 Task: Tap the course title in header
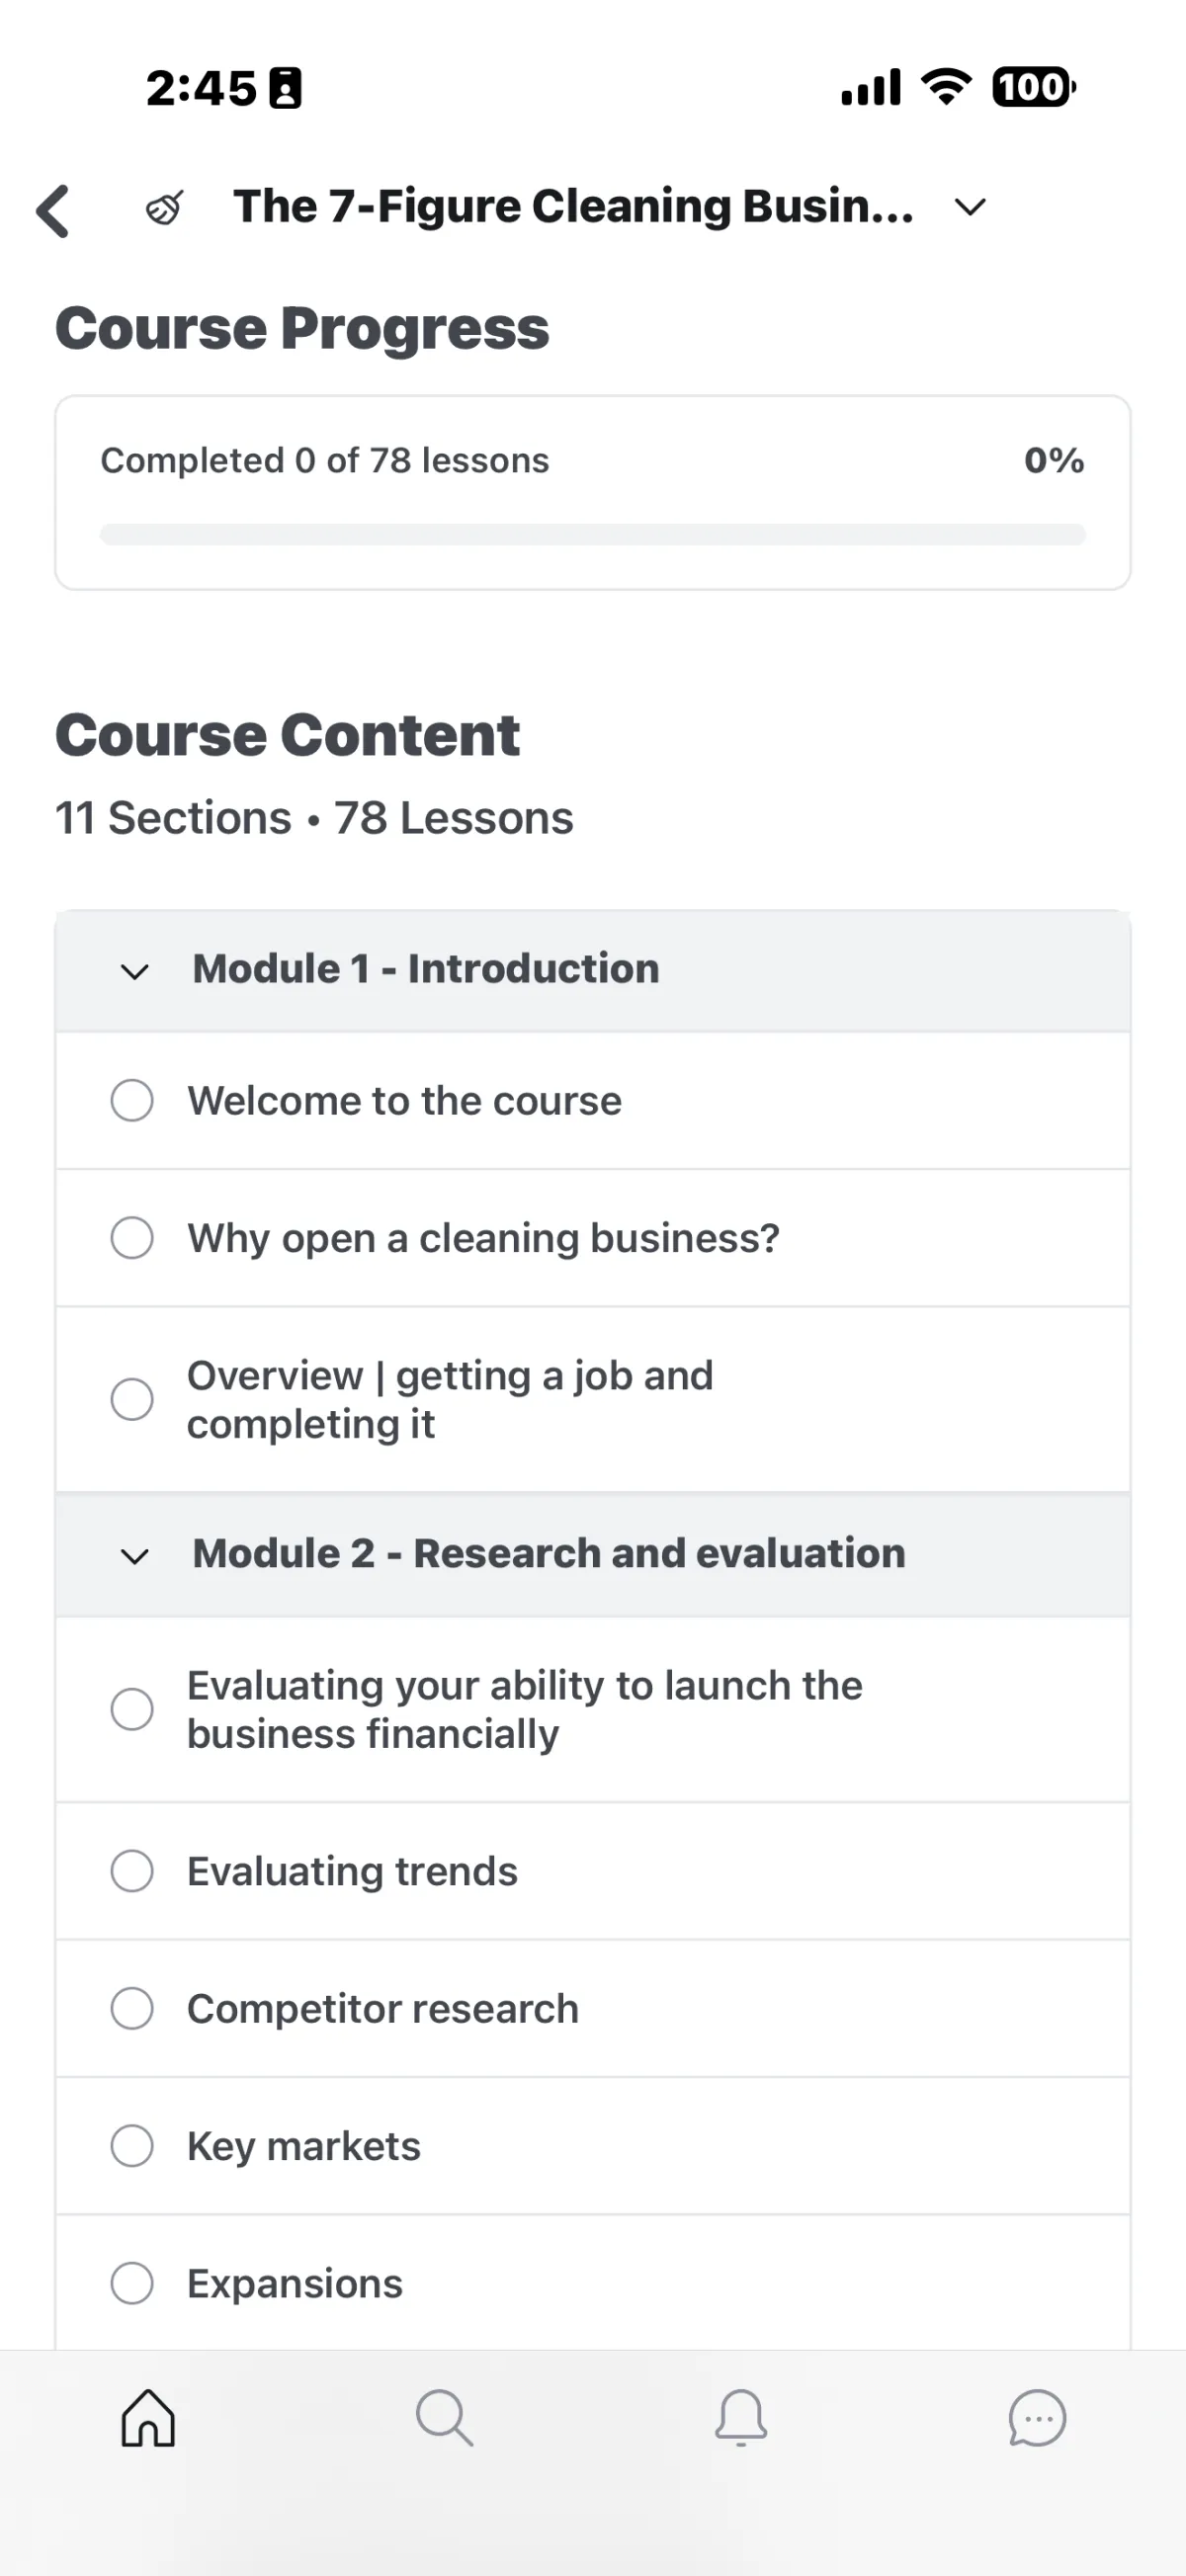[x=573, y=207]
